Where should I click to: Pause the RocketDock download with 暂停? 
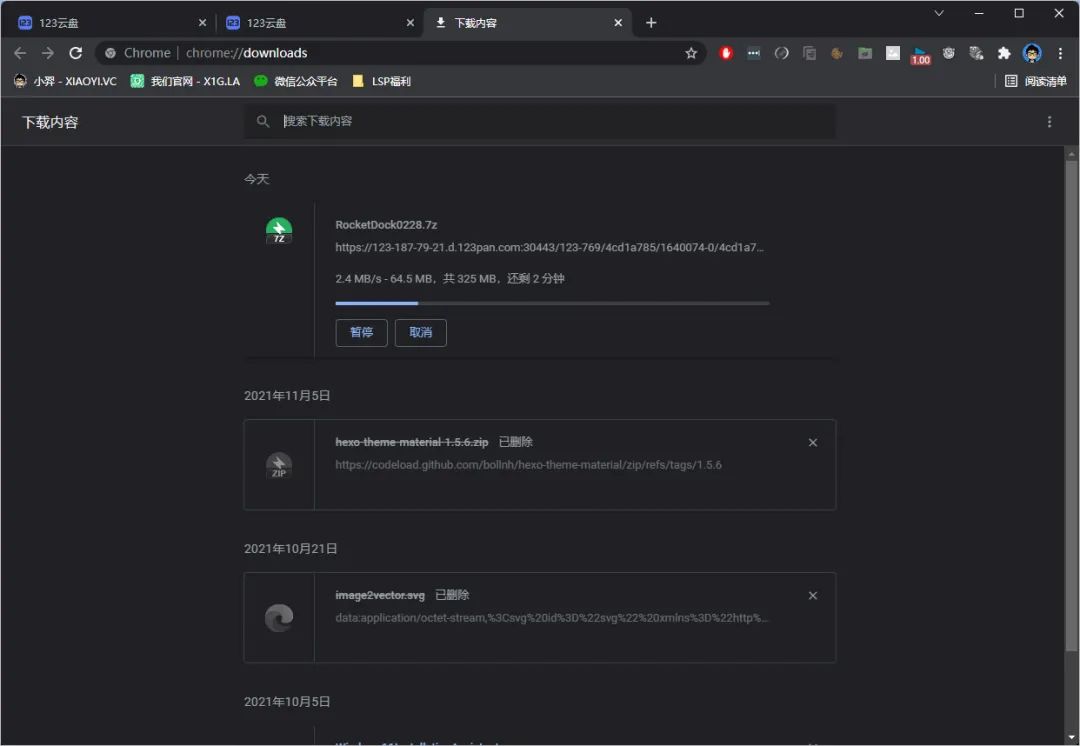[x=361, y=332]
